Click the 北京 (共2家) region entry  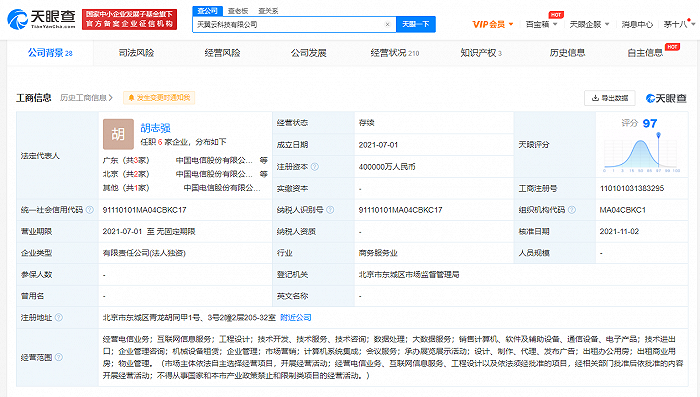click(x=126, y=174)
